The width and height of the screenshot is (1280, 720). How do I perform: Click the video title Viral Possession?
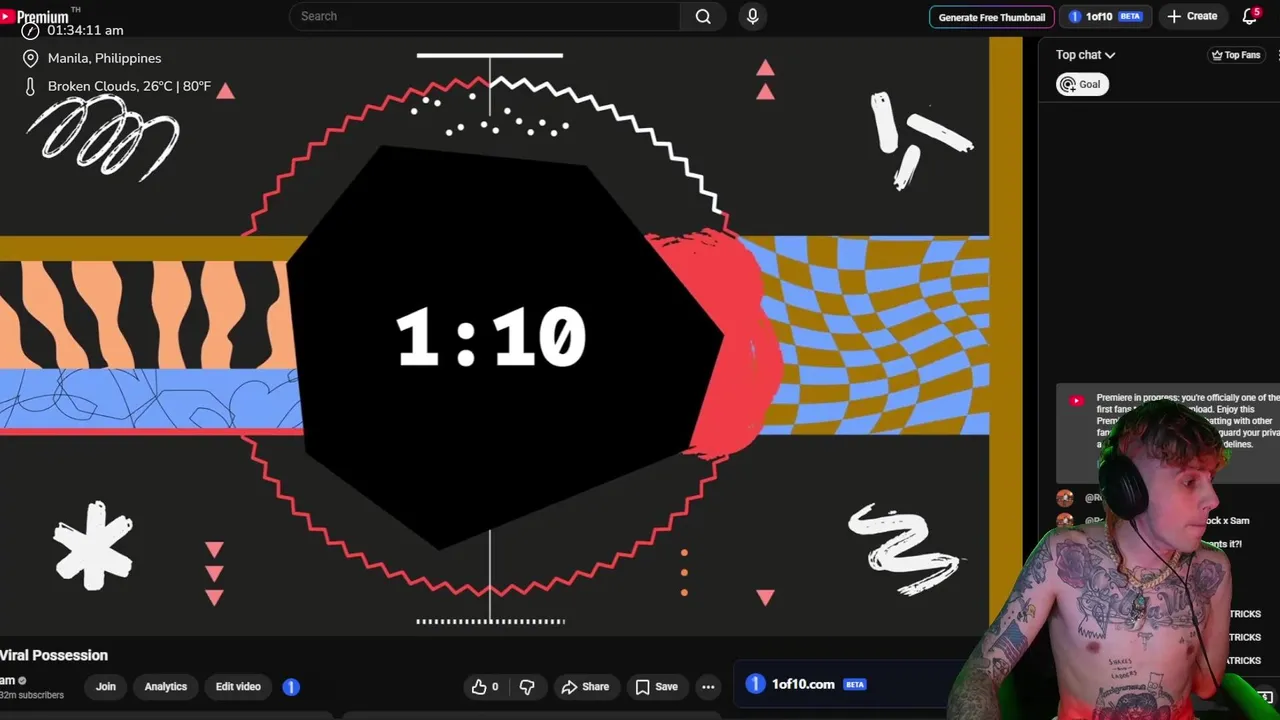pyautogui.click(x=54, y=655)
